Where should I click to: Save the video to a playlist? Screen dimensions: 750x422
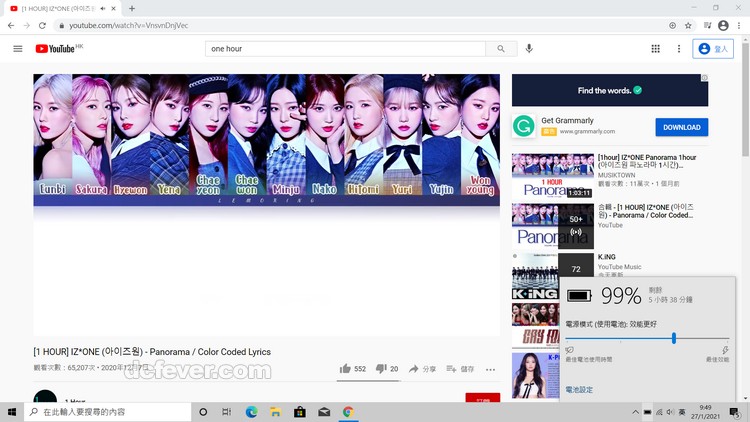[x=460, y=369]
